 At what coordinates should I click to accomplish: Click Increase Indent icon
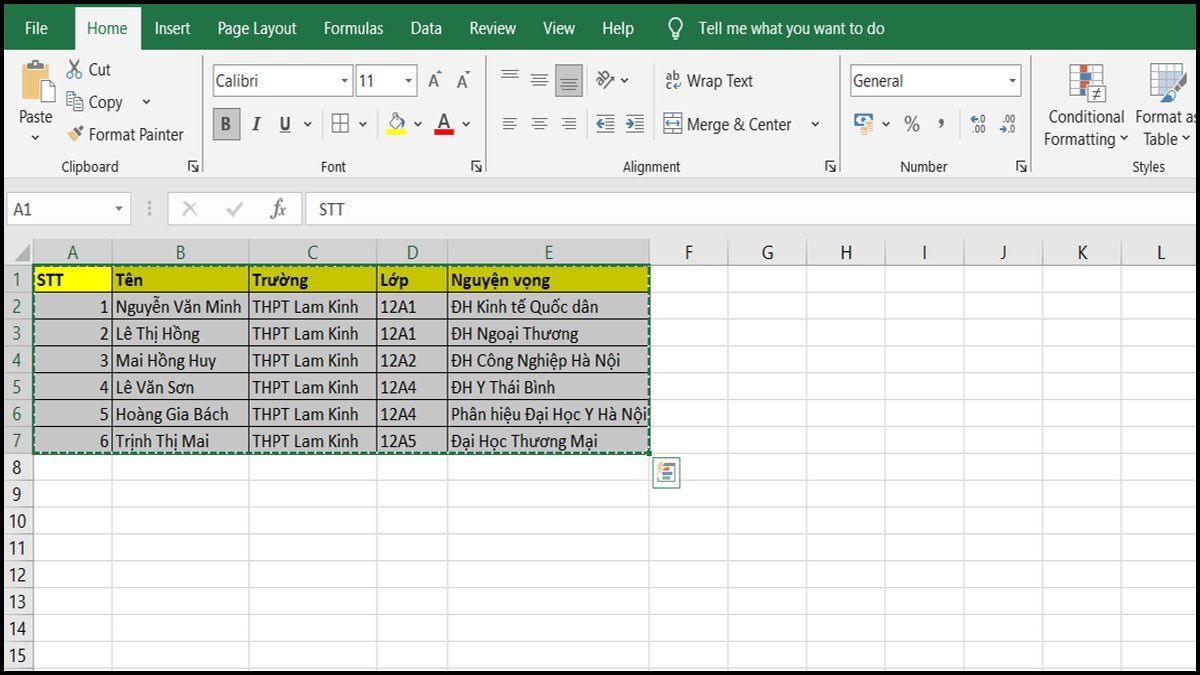pos(635,124)
